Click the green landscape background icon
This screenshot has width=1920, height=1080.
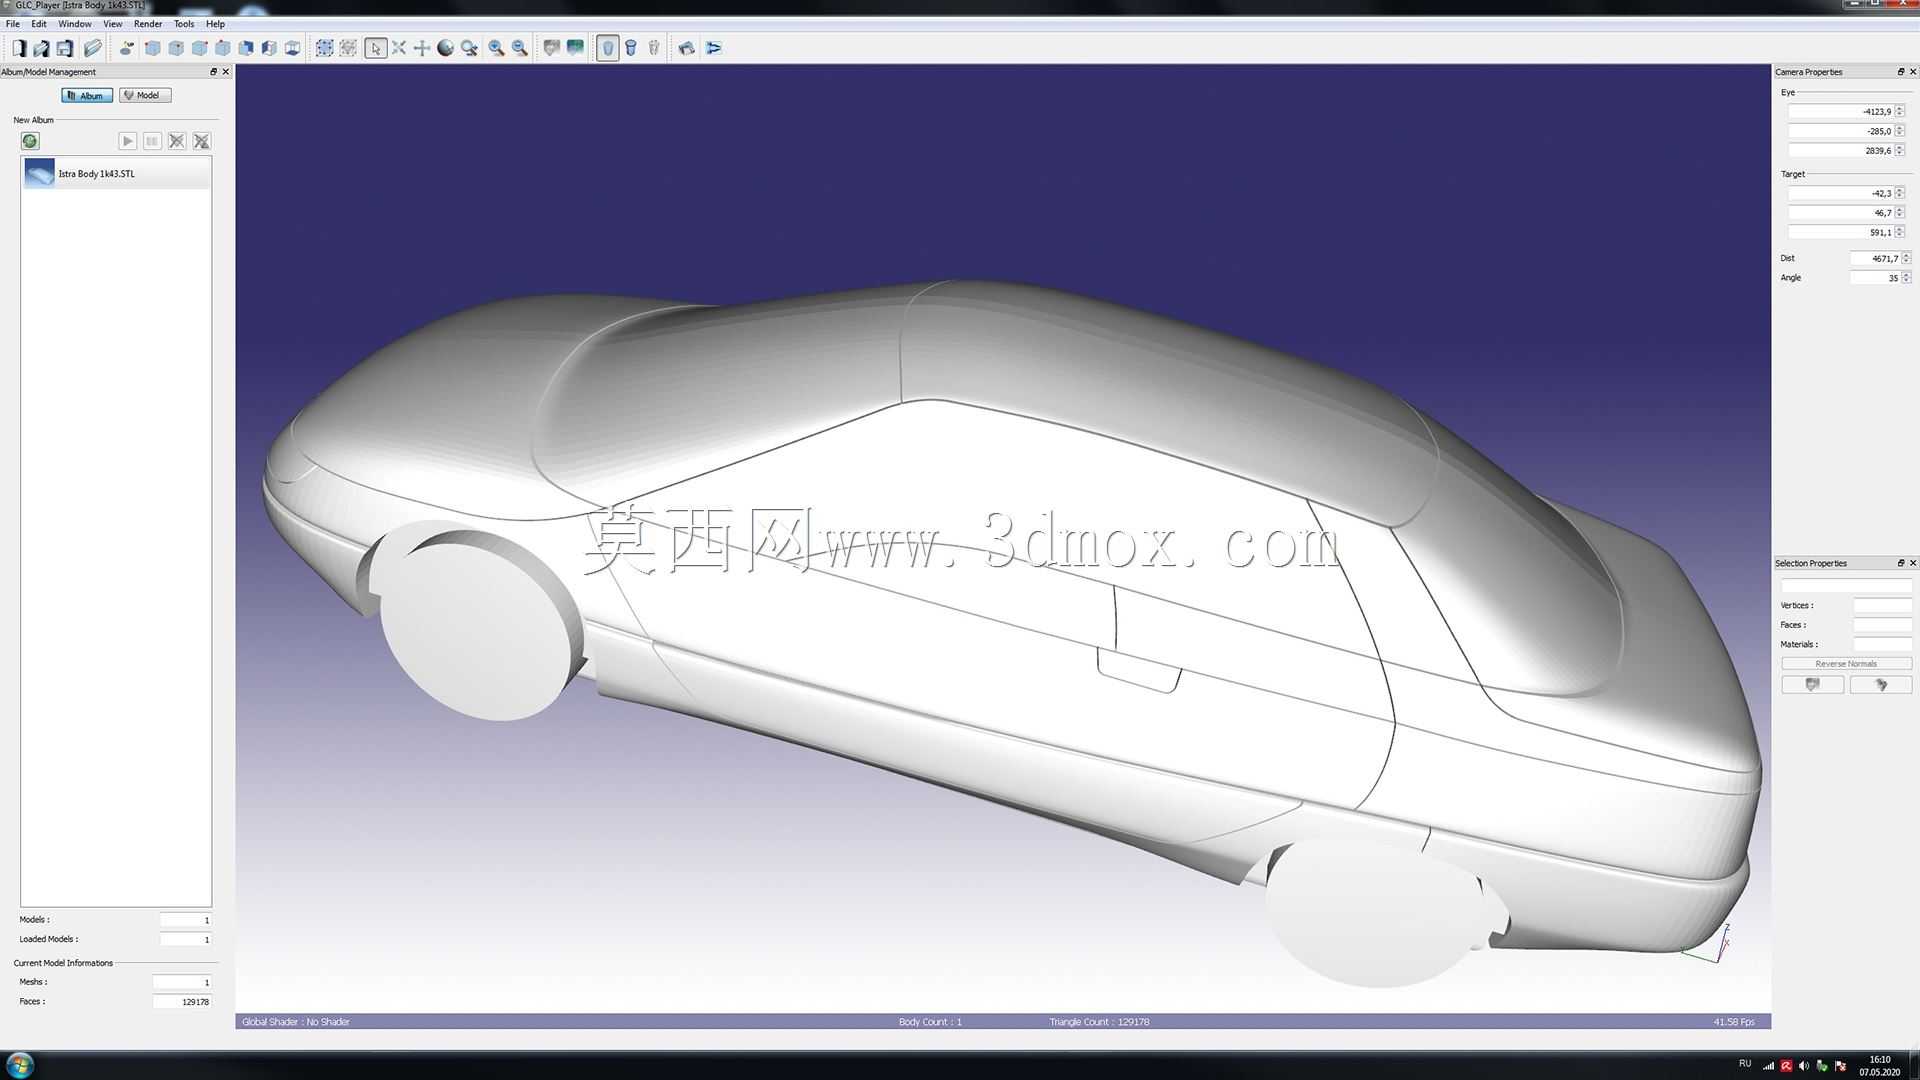[x=575, y=48]
